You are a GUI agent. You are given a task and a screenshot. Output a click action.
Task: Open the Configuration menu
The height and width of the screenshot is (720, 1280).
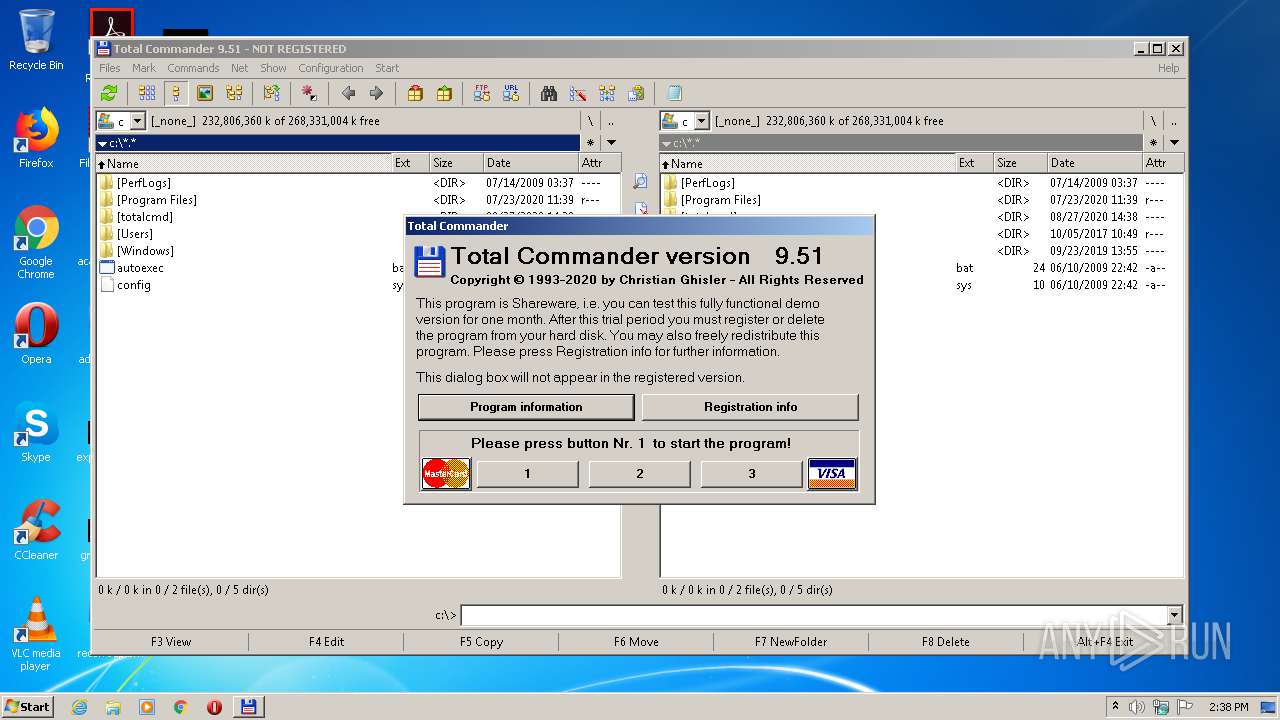pos(331,68)
